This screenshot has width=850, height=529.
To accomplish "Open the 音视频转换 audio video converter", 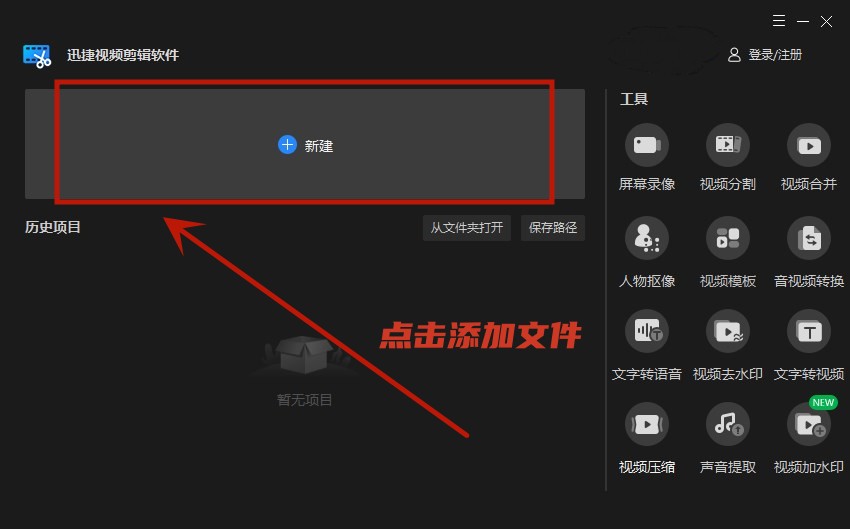I will click(809, 238).
